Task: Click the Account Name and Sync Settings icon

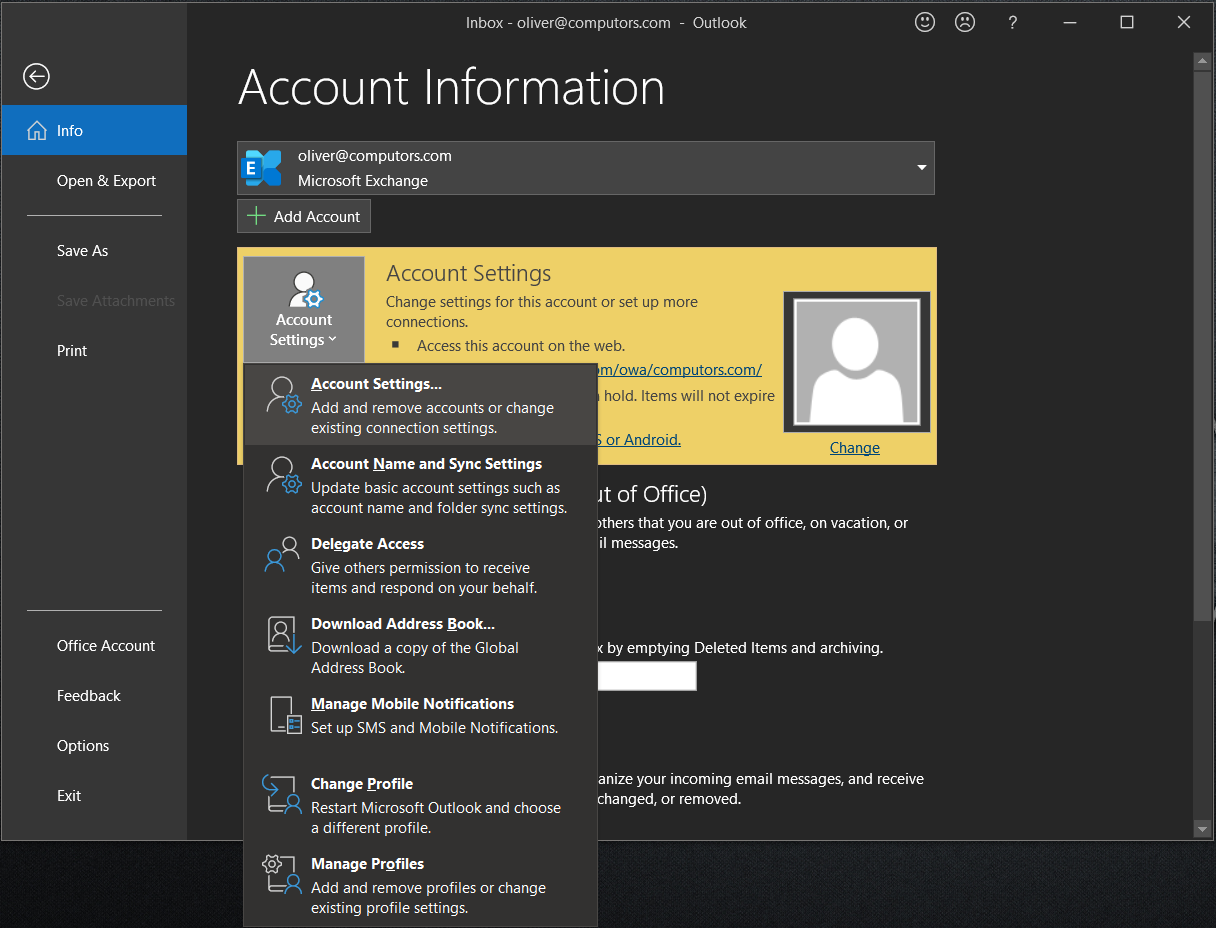Action: tap(284, 476)
